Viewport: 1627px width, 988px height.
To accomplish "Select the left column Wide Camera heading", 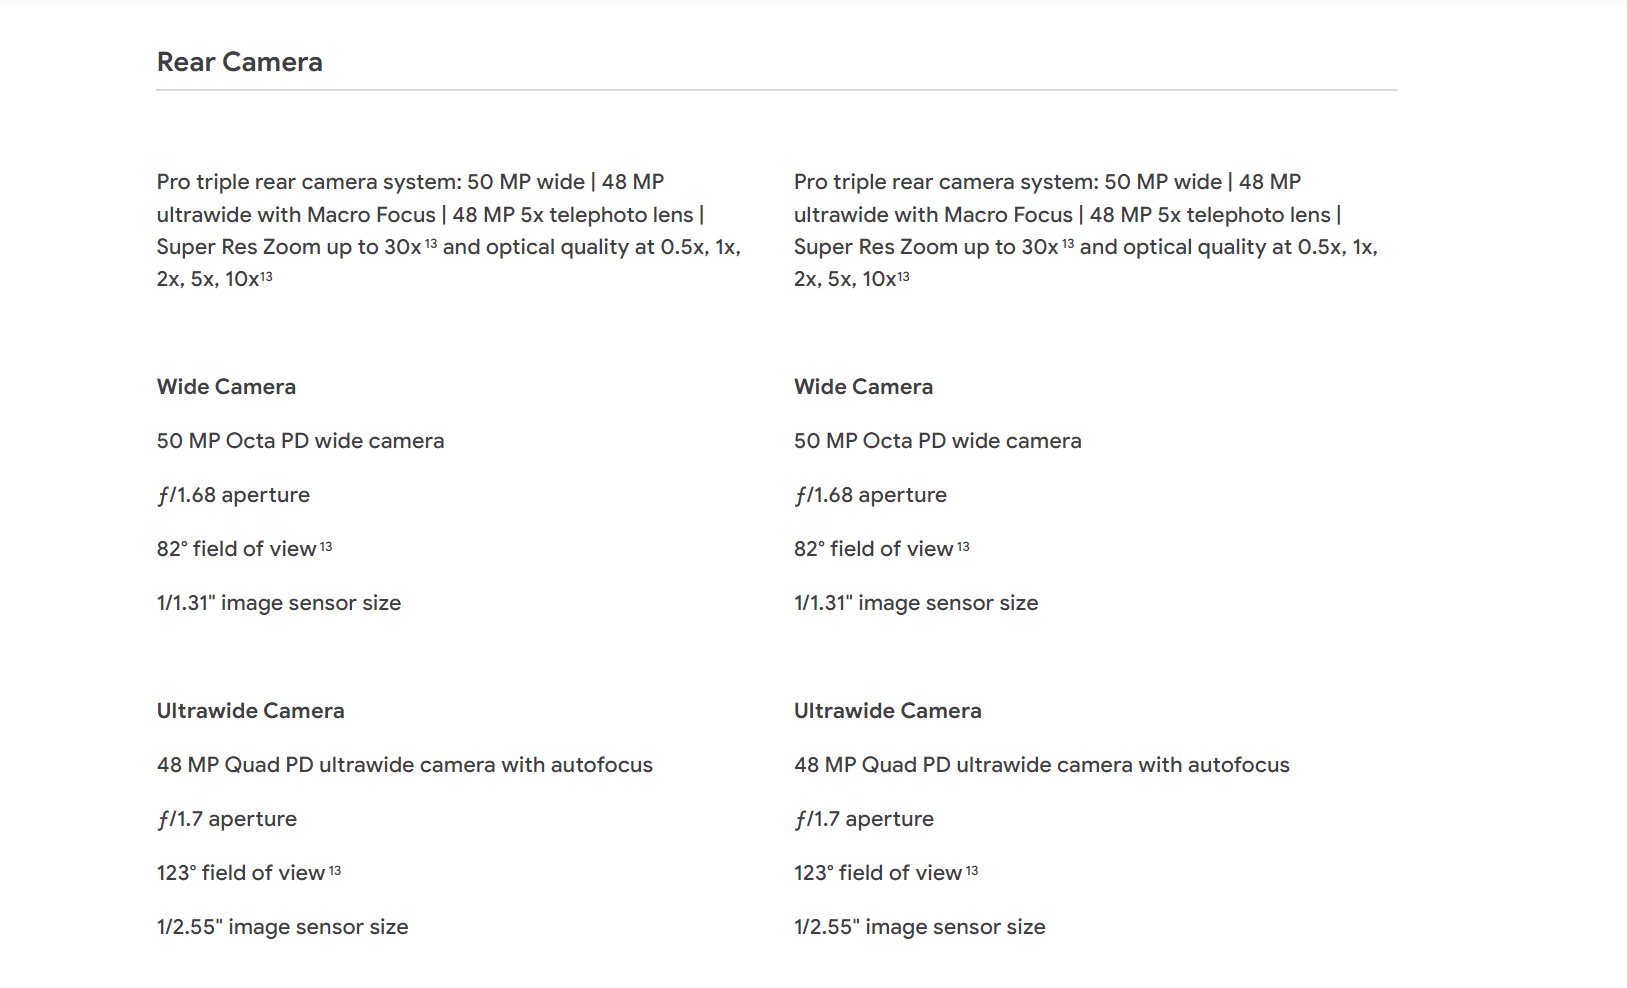I will [226, 387].
